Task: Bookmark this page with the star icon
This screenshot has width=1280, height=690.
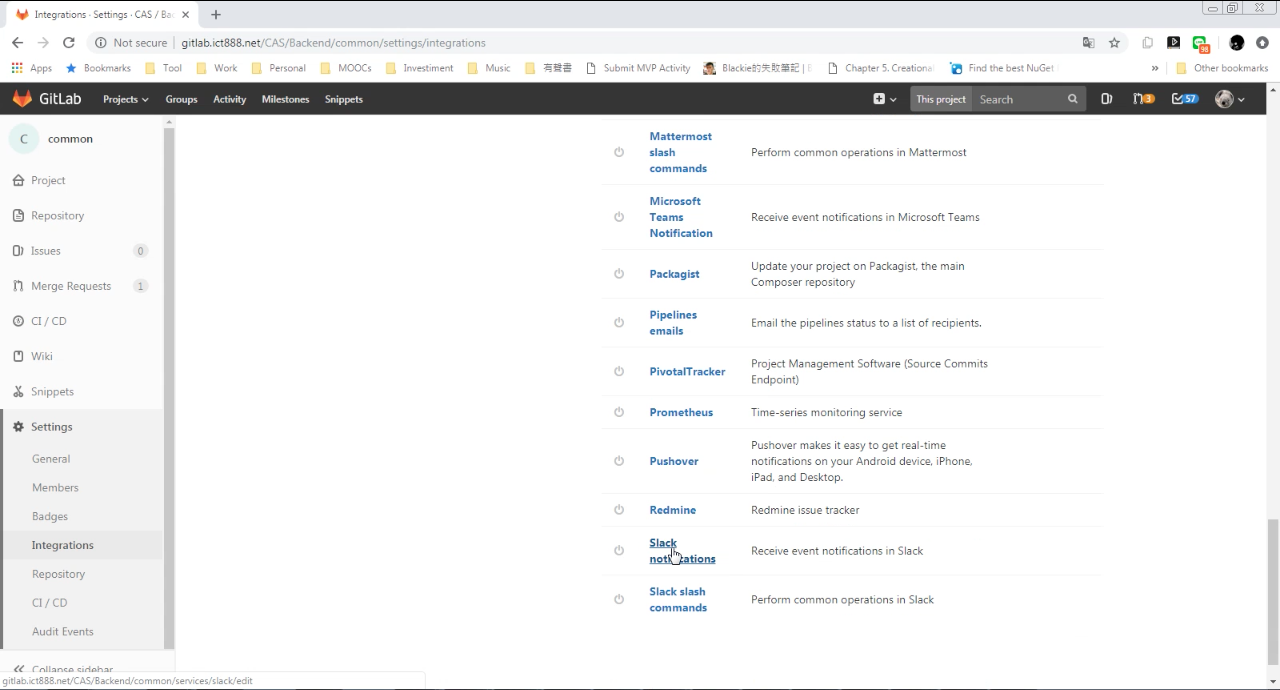Action: [x=1114, y=43]
